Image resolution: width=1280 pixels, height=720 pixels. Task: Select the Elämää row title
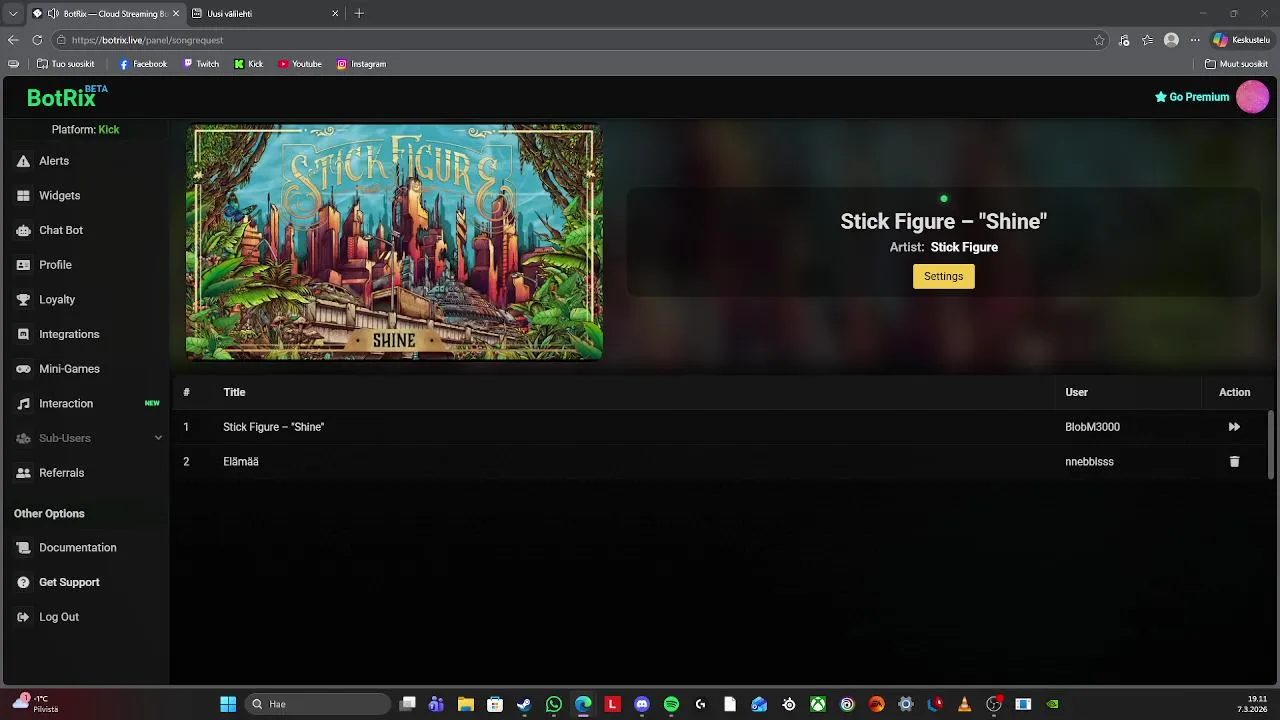click(x=241, y=462)
